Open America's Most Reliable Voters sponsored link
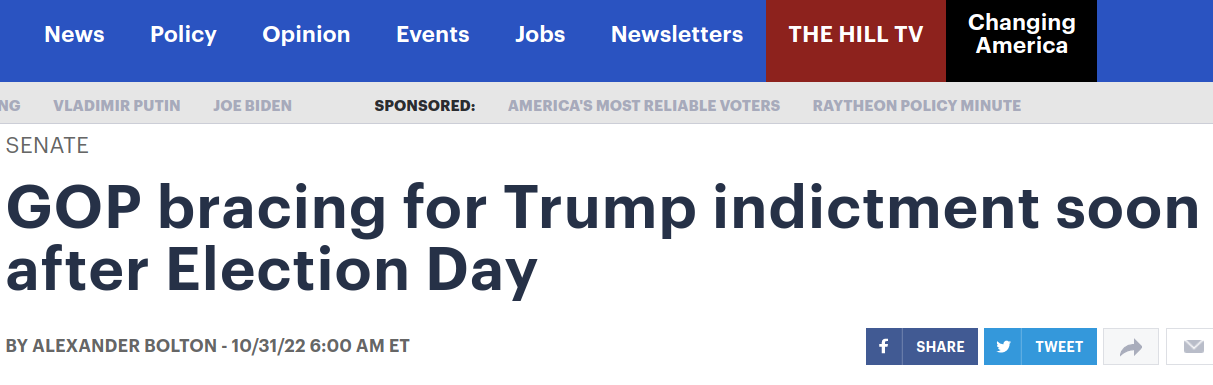This screenshot has width=1213, height=385. [644, 105]
